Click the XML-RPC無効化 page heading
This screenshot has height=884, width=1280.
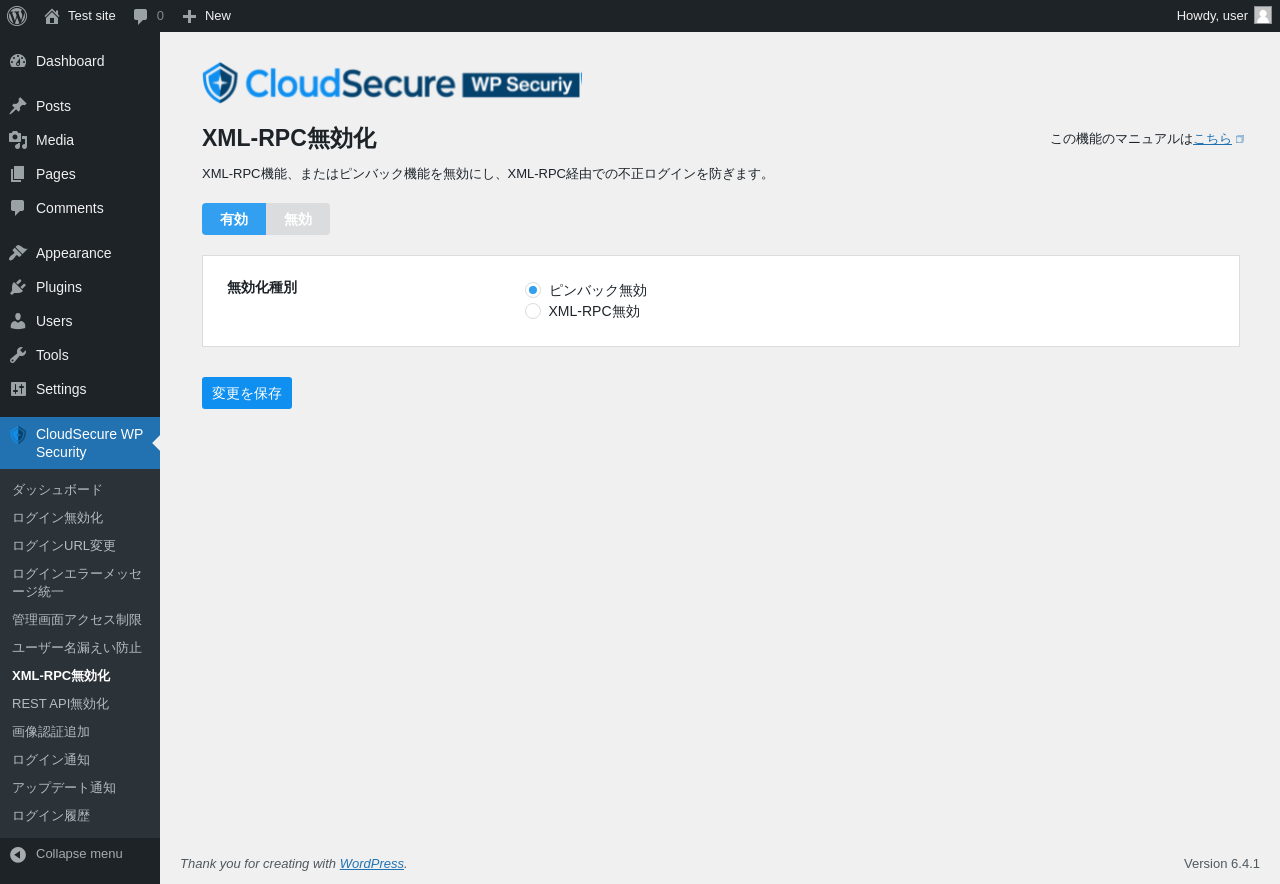click(289, 138)
